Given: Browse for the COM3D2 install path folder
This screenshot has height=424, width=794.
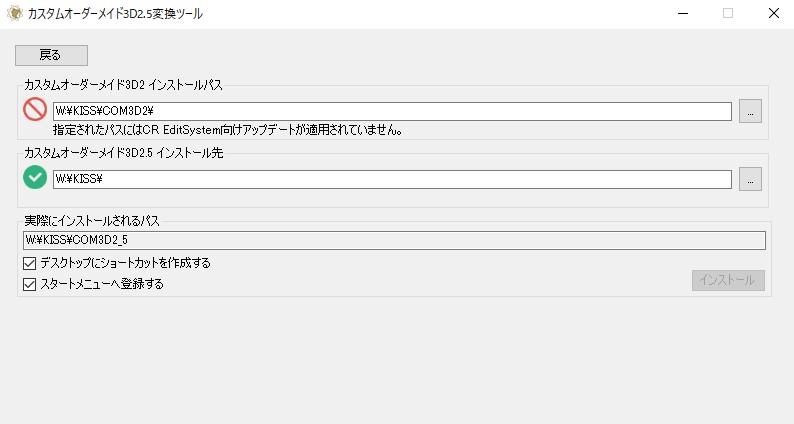Looking at the screenshot, I should [x=750, y=111].
